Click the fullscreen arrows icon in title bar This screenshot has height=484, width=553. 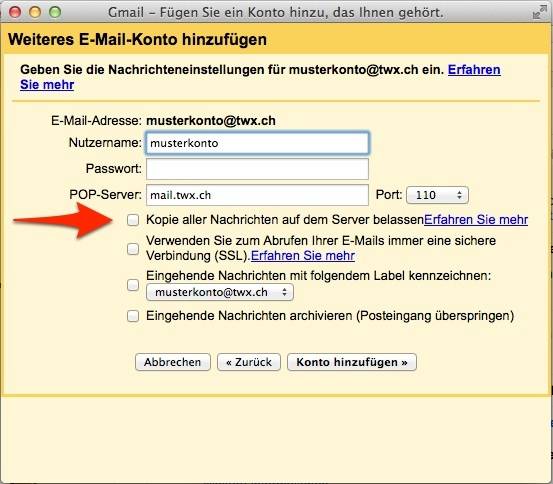(539, 13)
